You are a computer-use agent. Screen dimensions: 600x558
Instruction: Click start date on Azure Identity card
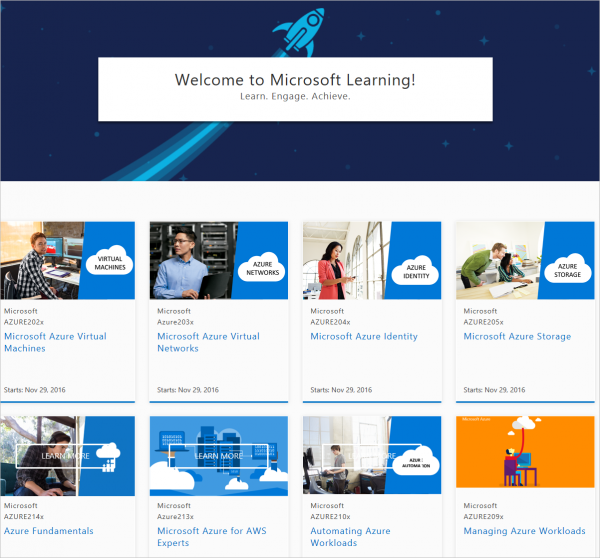[341, 390]
